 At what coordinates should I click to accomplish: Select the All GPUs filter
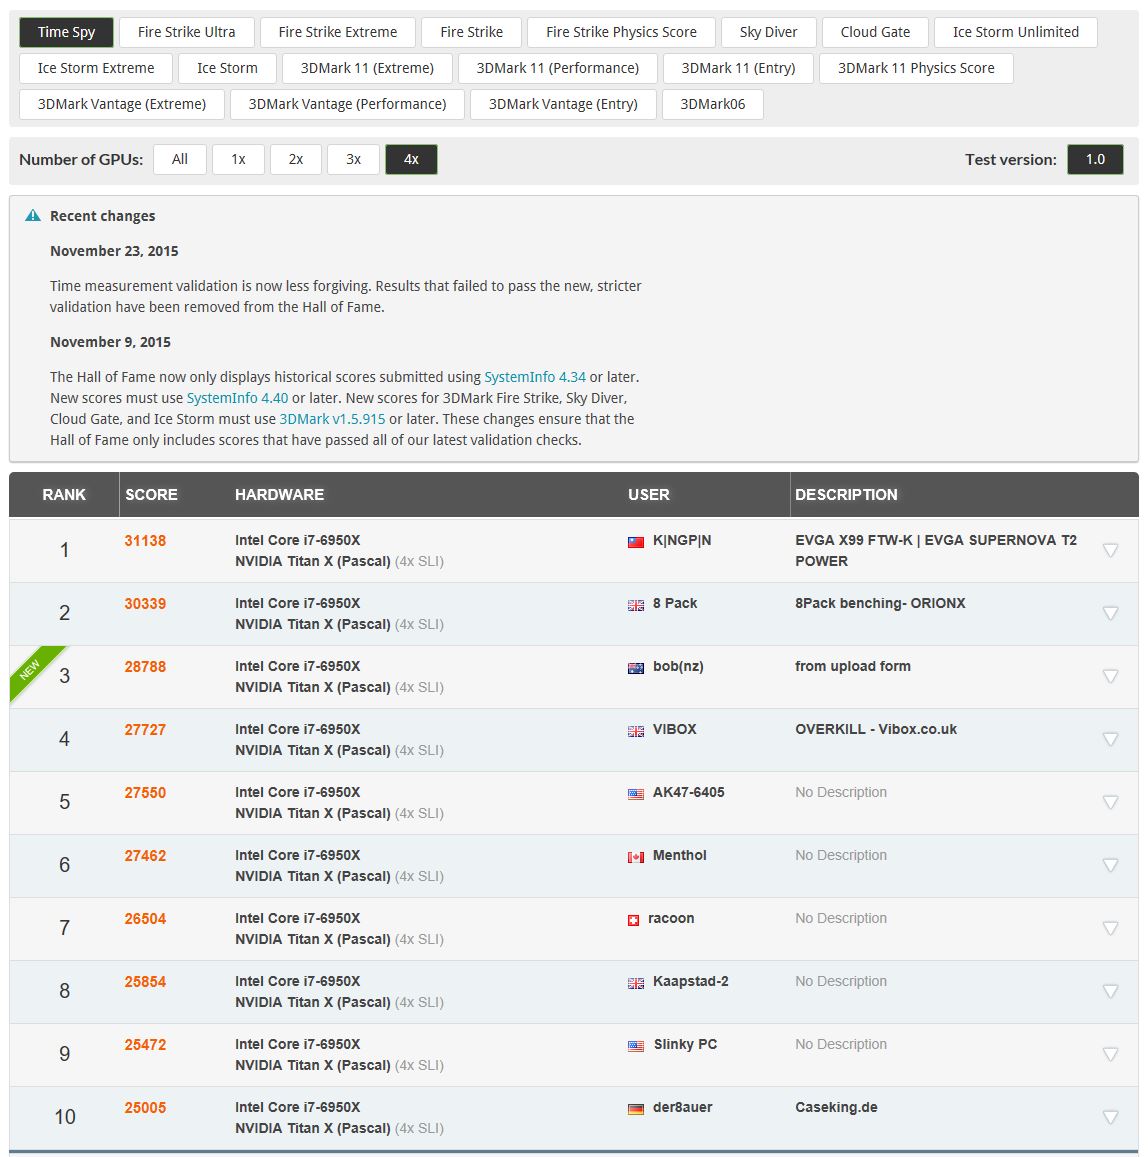pyautogui.click(x=179, y=159)
